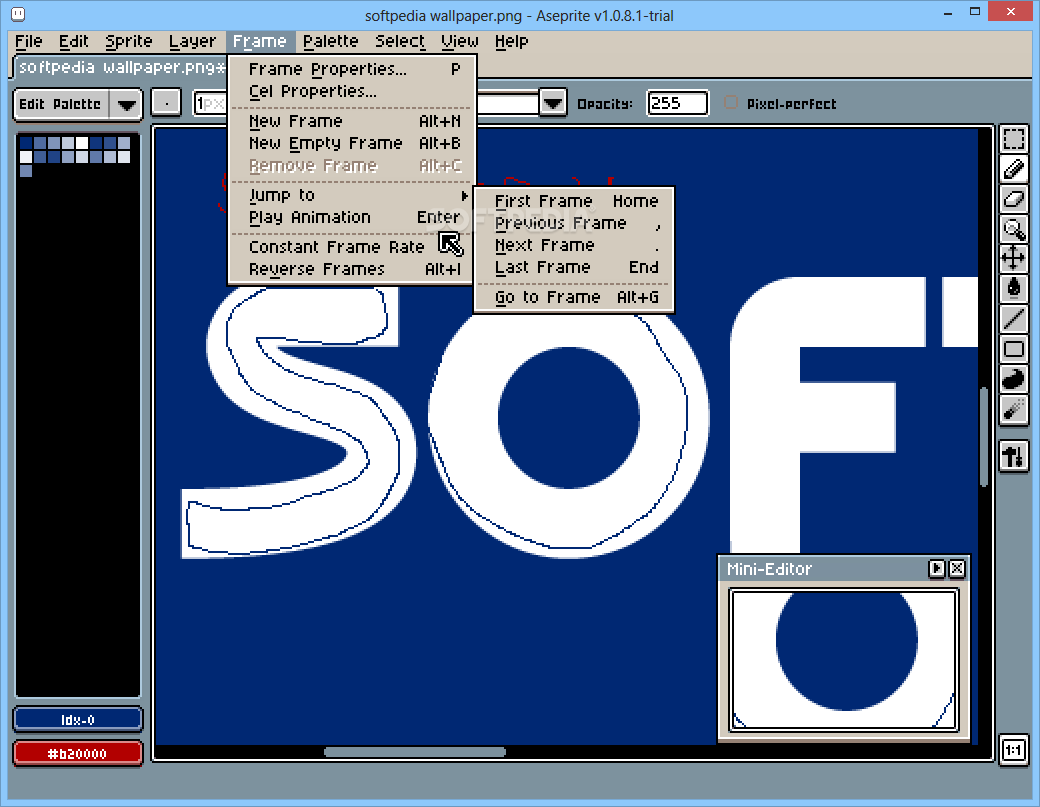Choose Reverse Frames menu item
This screenshot has height=807, width=1040.
(352, 269)
